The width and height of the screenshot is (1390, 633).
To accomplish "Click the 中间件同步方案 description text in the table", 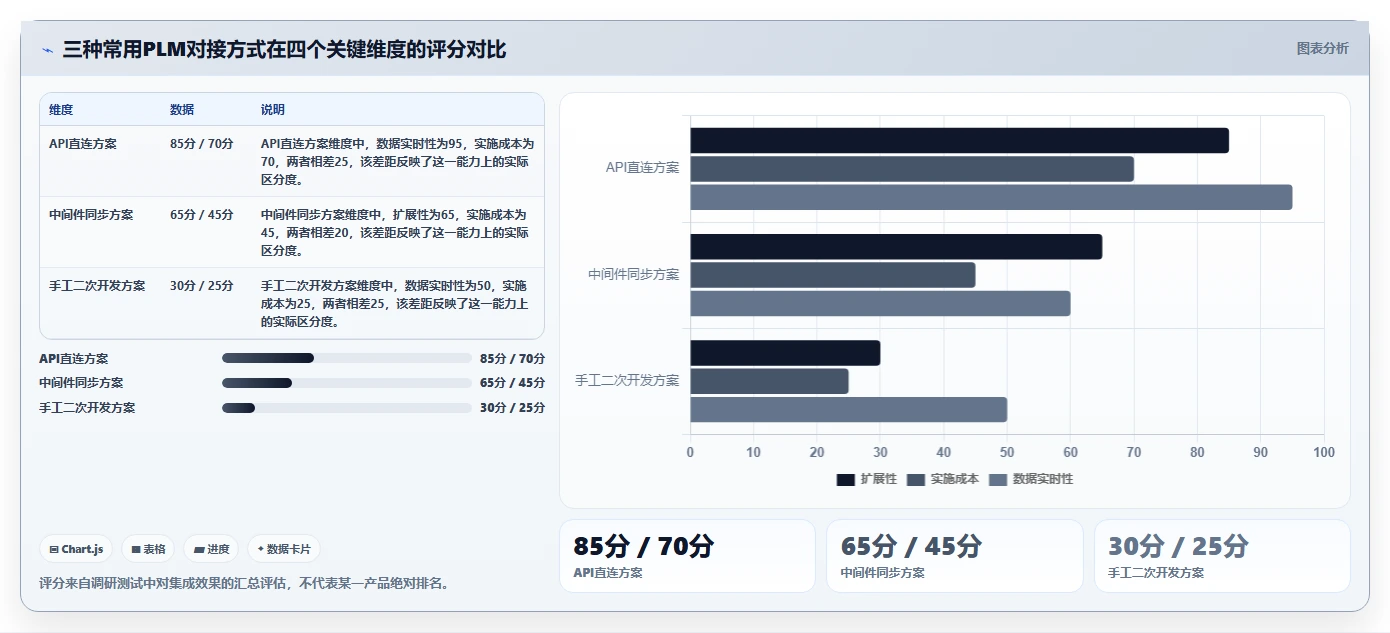I will point(395,233).
